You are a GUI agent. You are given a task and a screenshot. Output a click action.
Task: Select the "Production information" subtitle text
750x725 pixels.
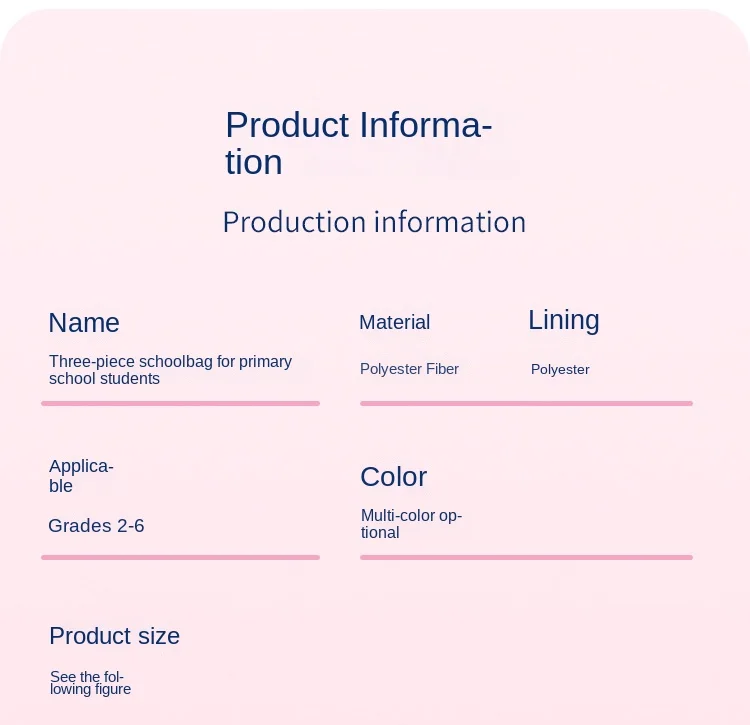pyautogui.click(x=374, y=222)
